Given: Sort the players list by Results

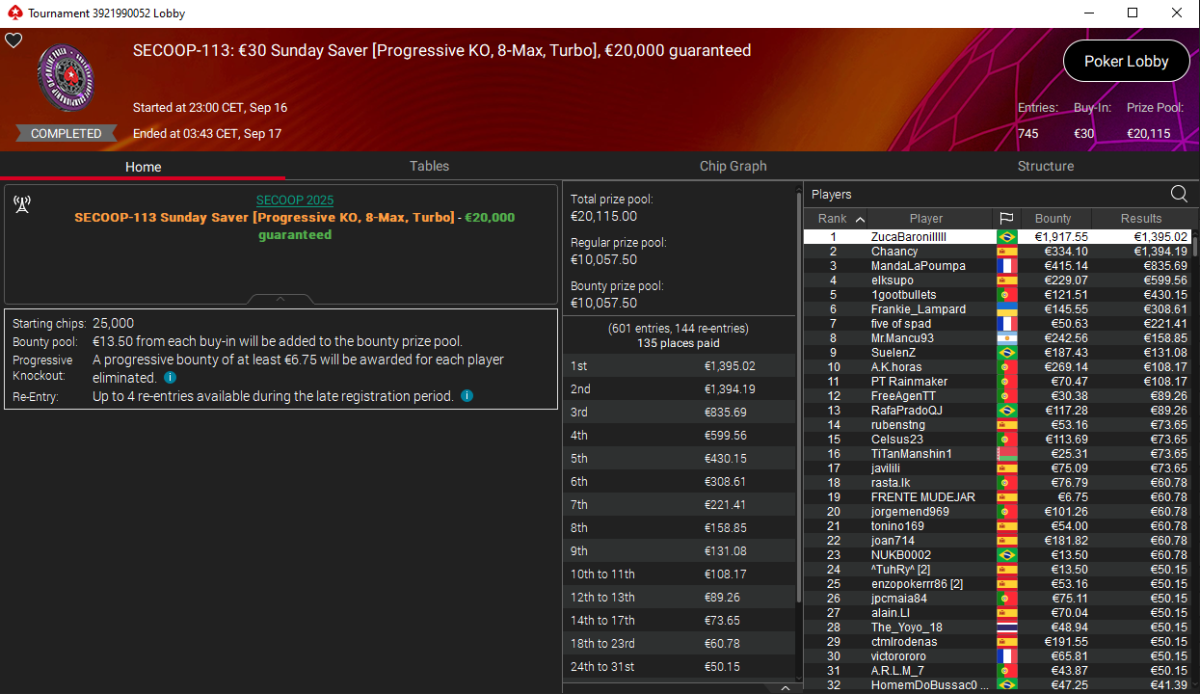Looking at the screenshot, I should pos(1141,218).
